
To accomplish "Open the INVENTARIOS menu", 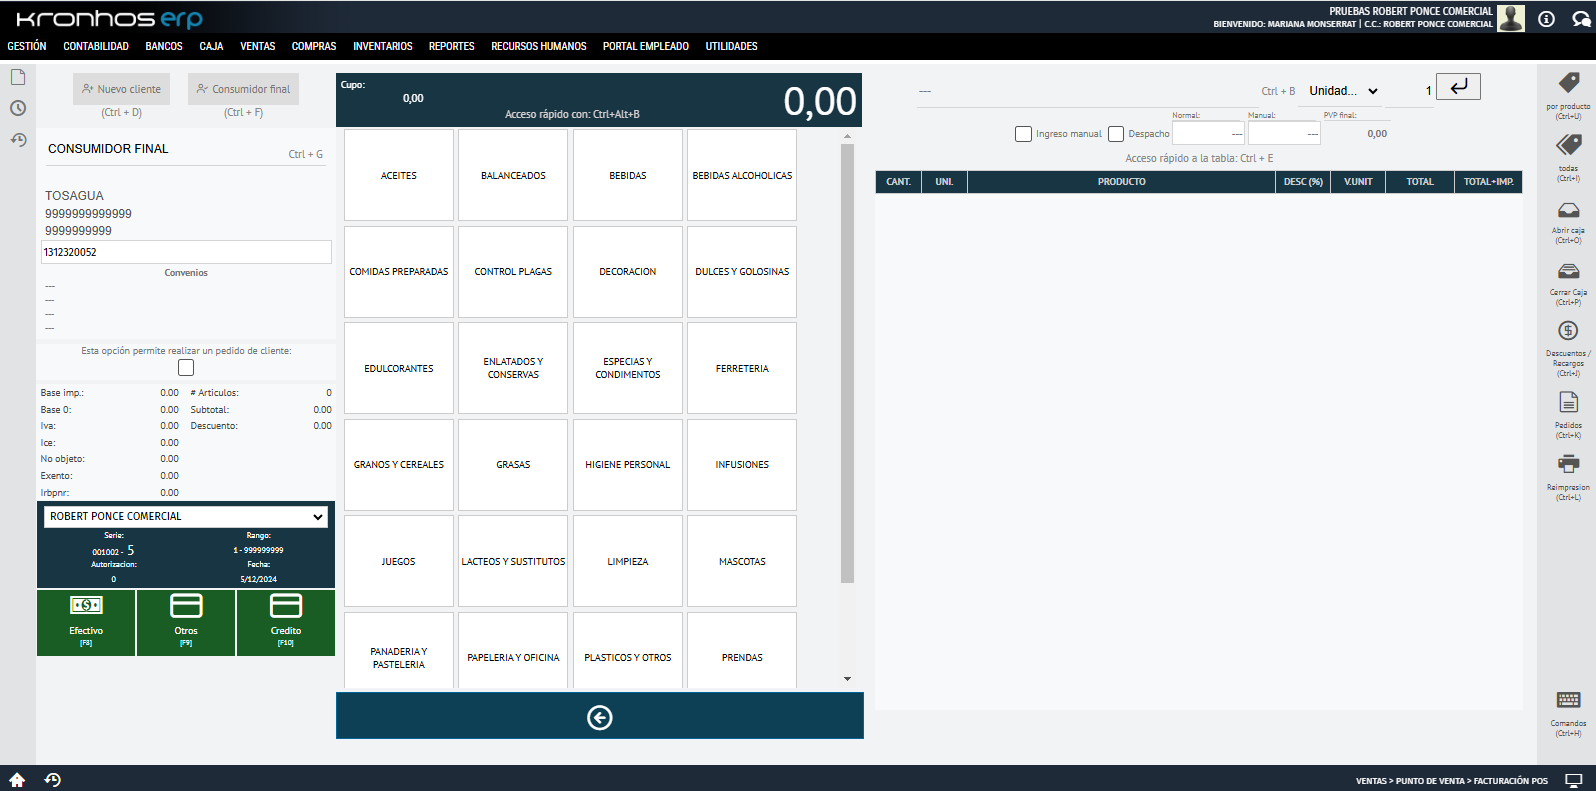I will 382,46.
